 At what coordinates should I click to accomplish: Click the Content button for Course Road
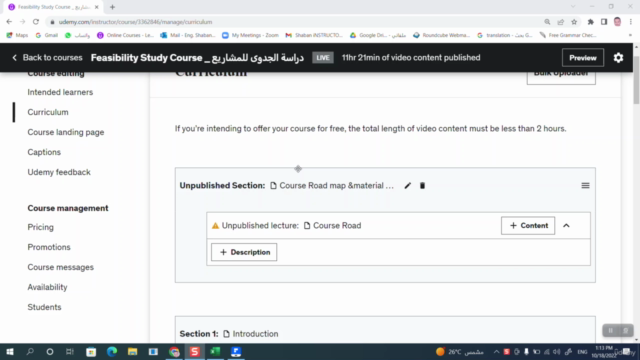click(528, 226)
